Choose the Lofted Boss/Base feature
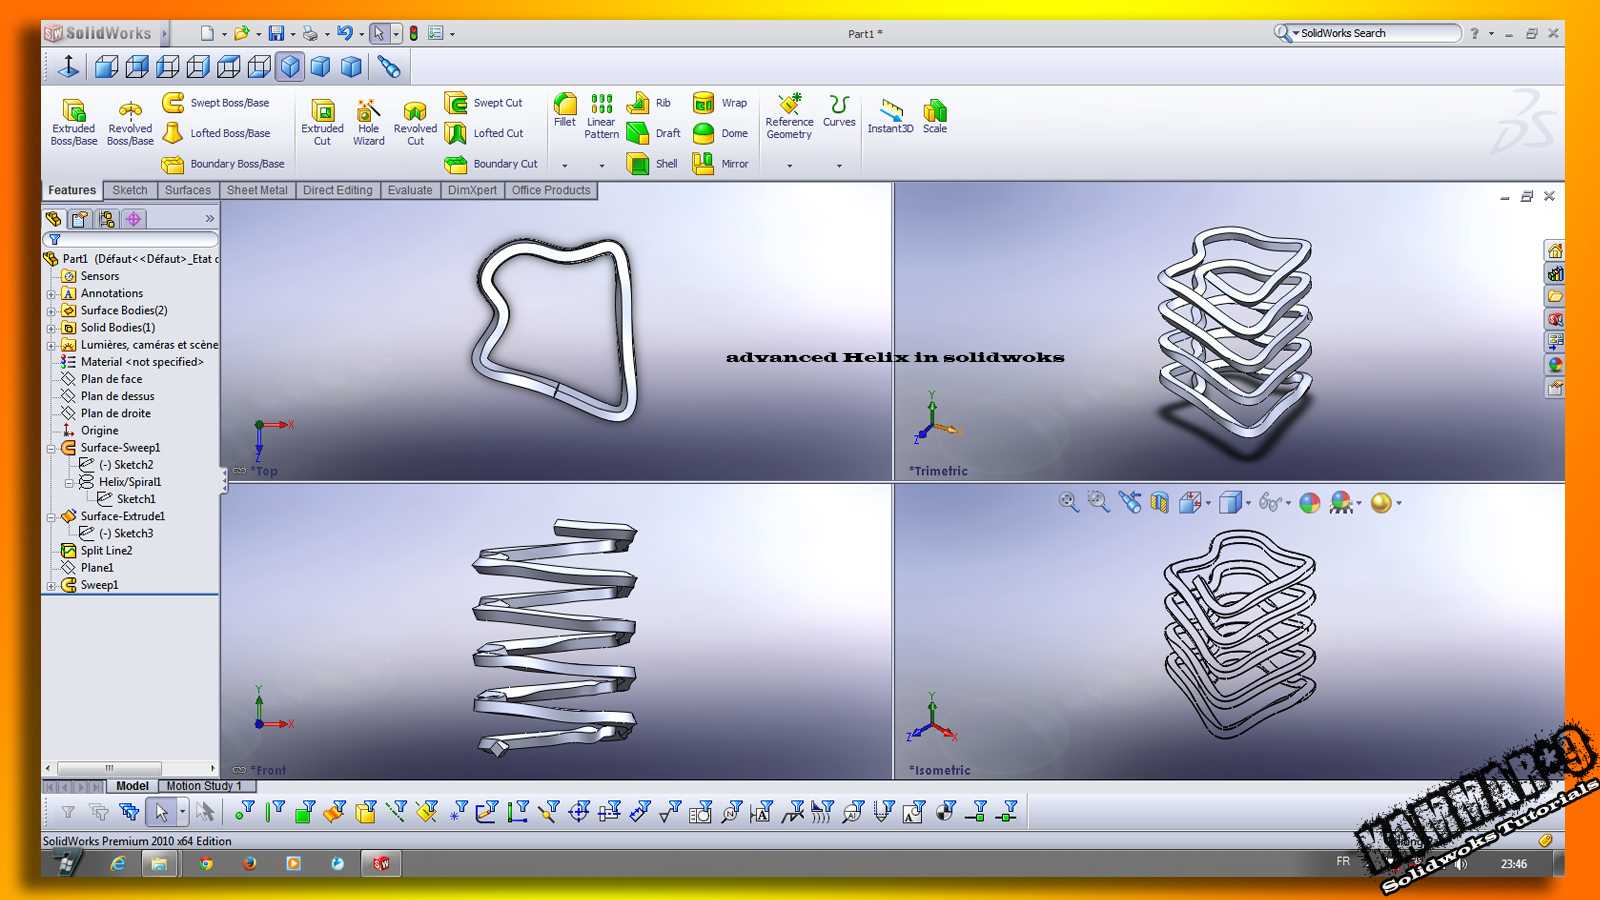1600x900 pixels. point(217,133)
